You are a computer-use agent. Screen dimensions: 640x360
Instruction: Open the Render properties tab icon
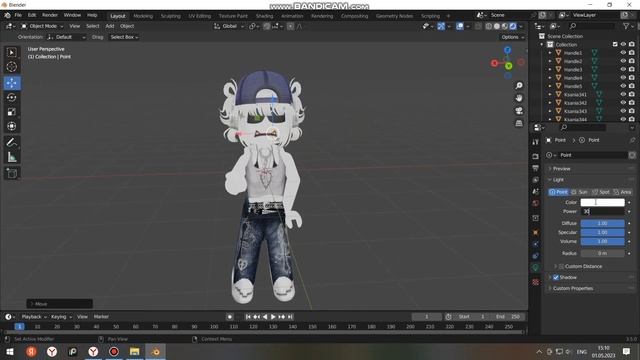coord(536,156)
